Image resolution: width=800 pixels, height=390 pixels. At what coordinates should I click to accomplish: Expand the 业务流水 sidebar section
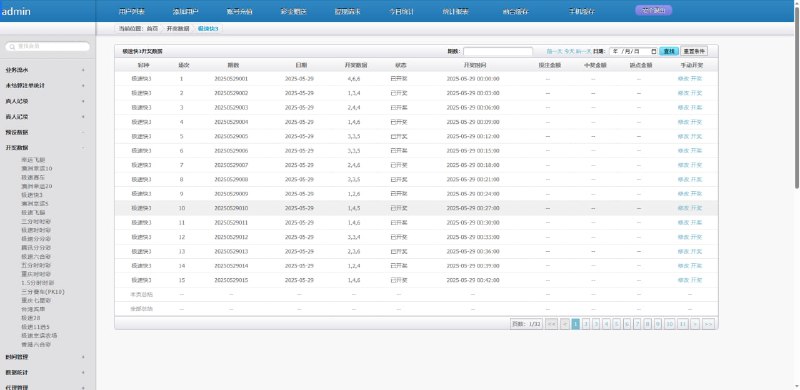coord(47,70)
